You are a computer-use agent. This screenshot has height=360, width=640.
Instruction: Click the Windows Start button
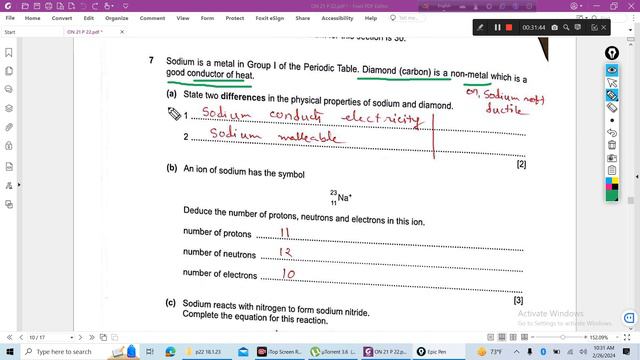pos(10,351)
